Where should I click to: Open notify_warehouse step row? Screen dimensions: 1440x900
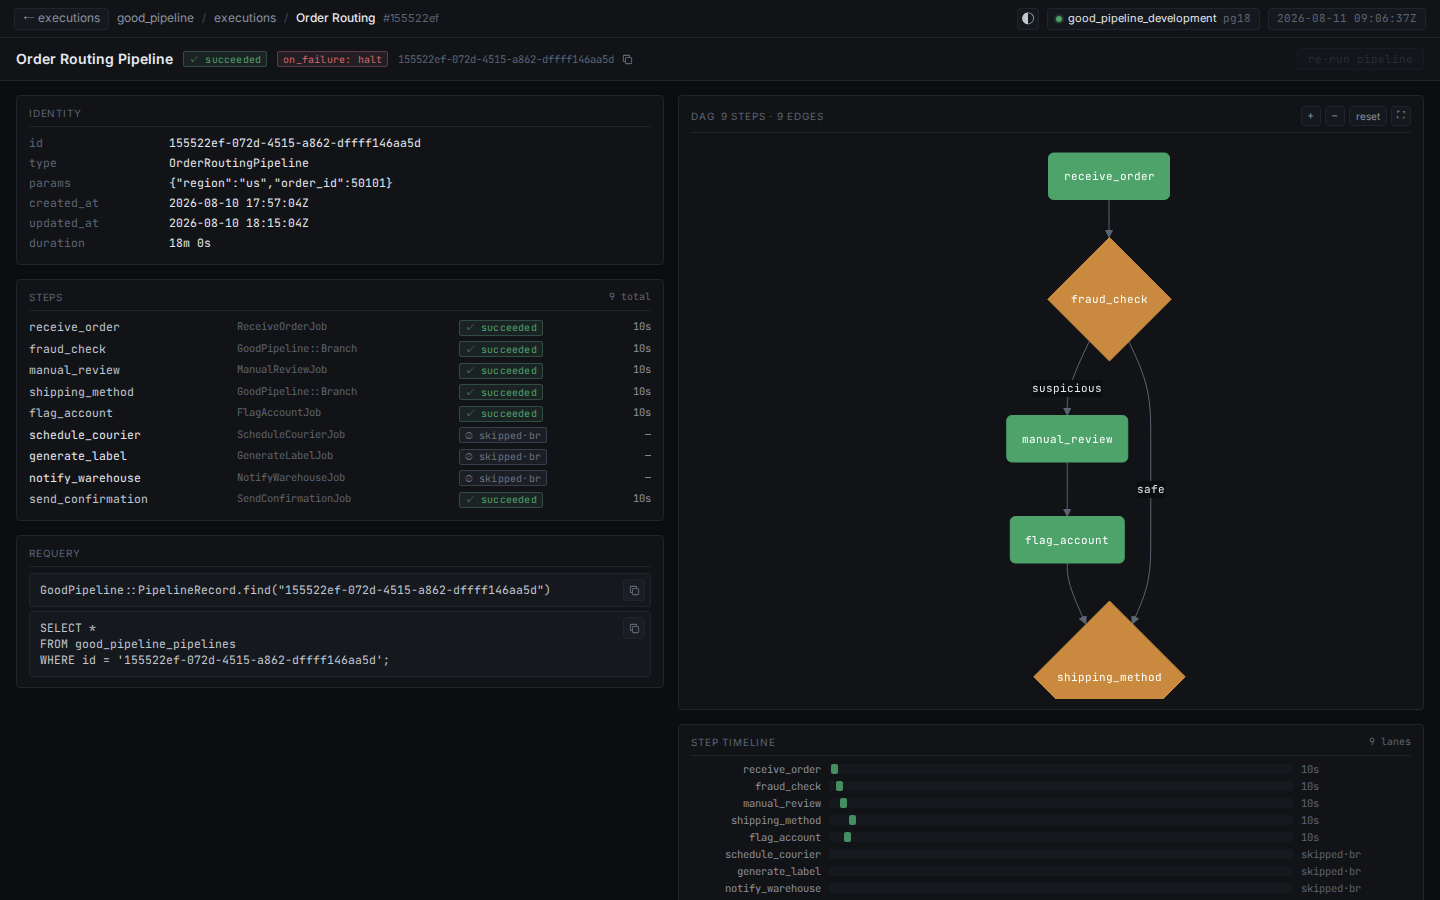[x=340, y=478]
